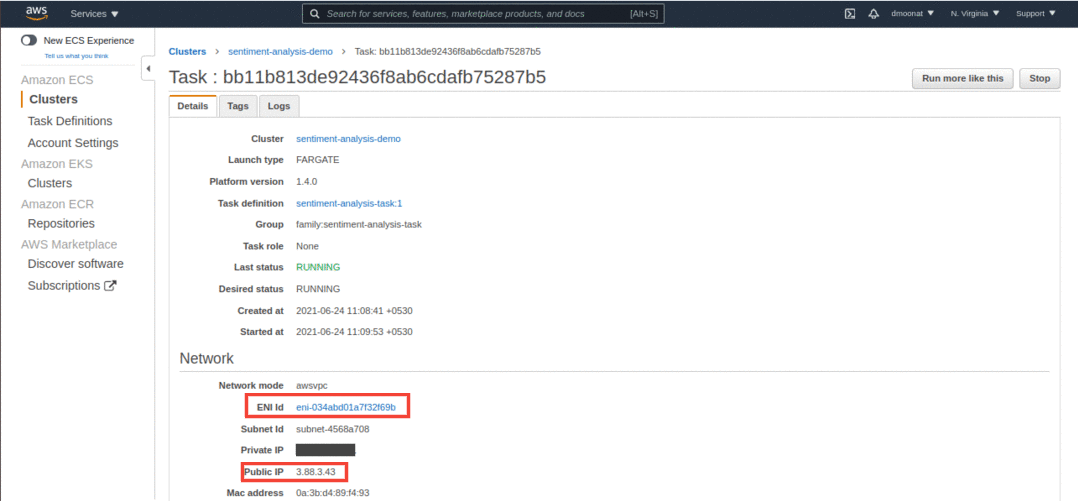Open the notifications bell icon

(874, 14)
